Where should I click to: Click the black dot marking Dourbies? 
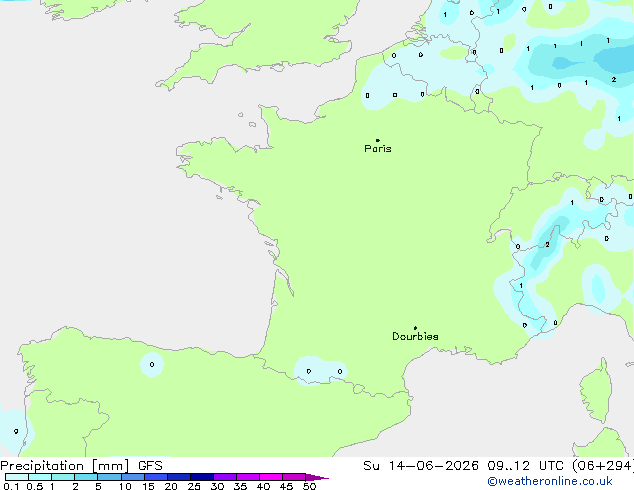coord(415,328)
